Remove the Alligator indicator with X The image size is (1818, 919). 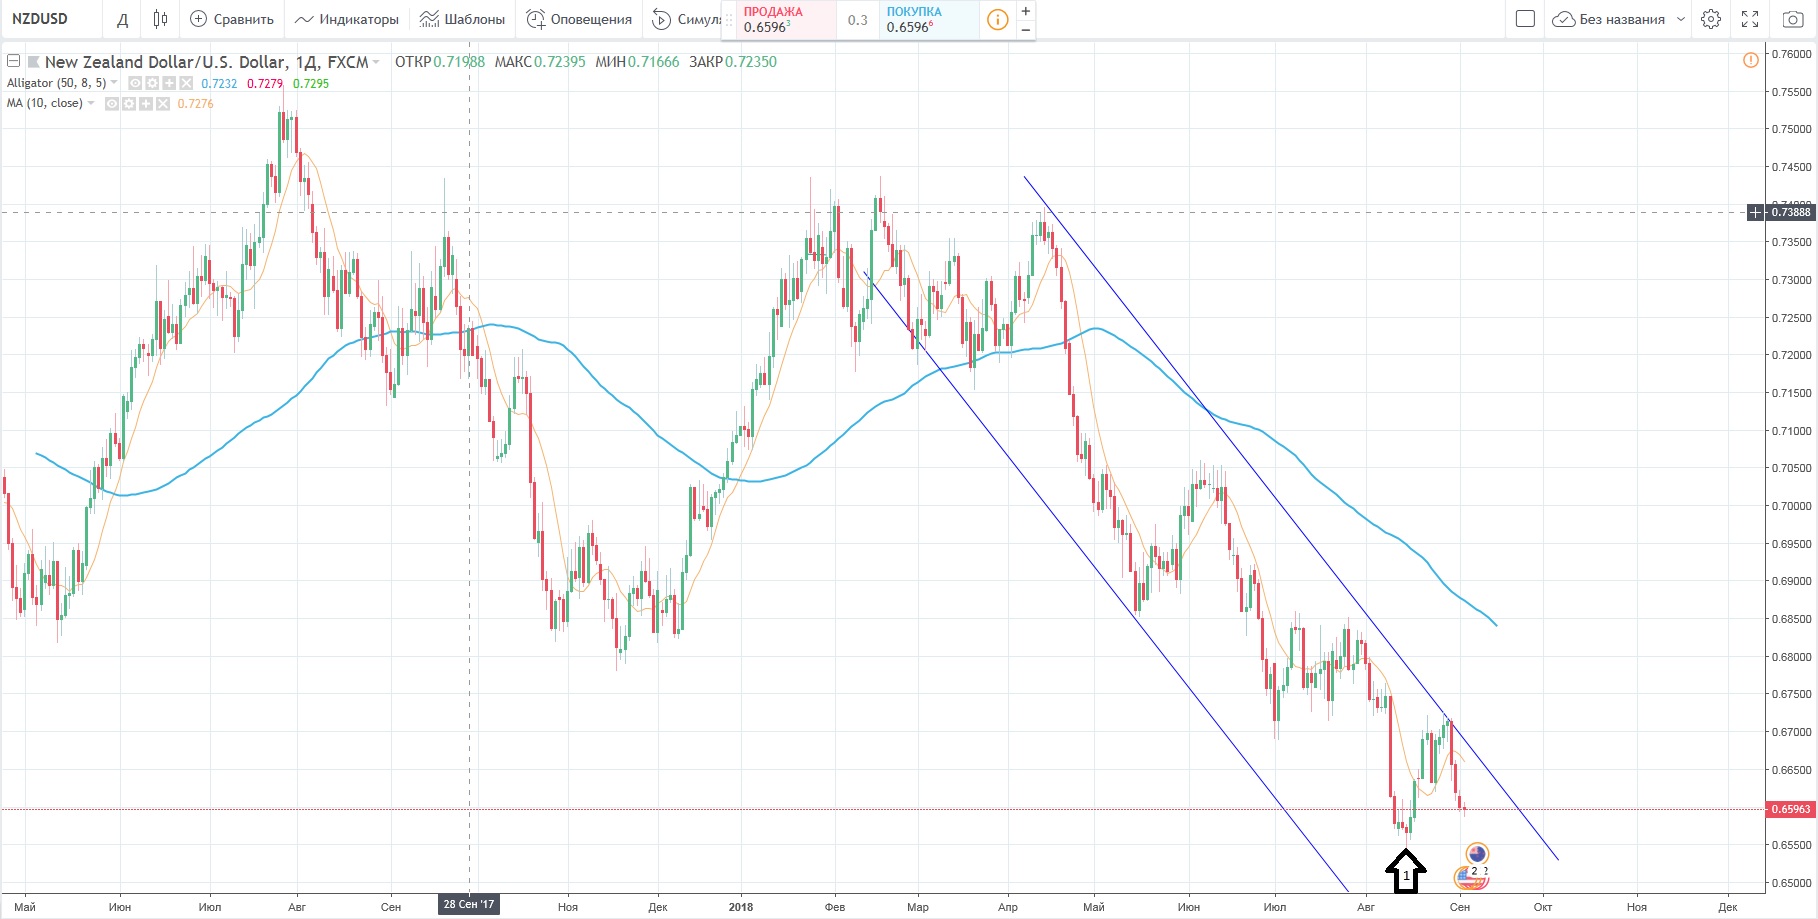pos(186,83)
